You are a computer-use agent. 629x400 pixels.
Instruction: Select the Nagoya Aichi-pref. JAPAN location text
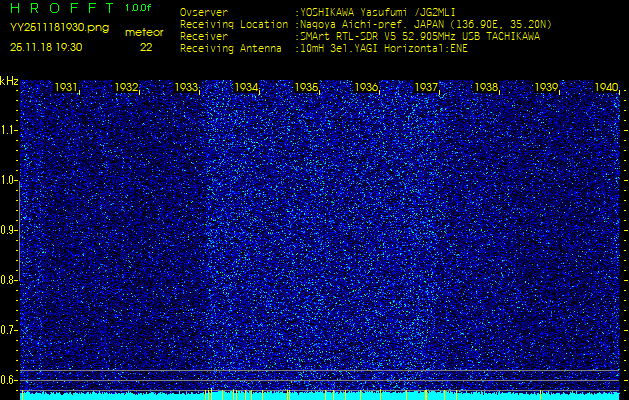click(x=426, y=24)
